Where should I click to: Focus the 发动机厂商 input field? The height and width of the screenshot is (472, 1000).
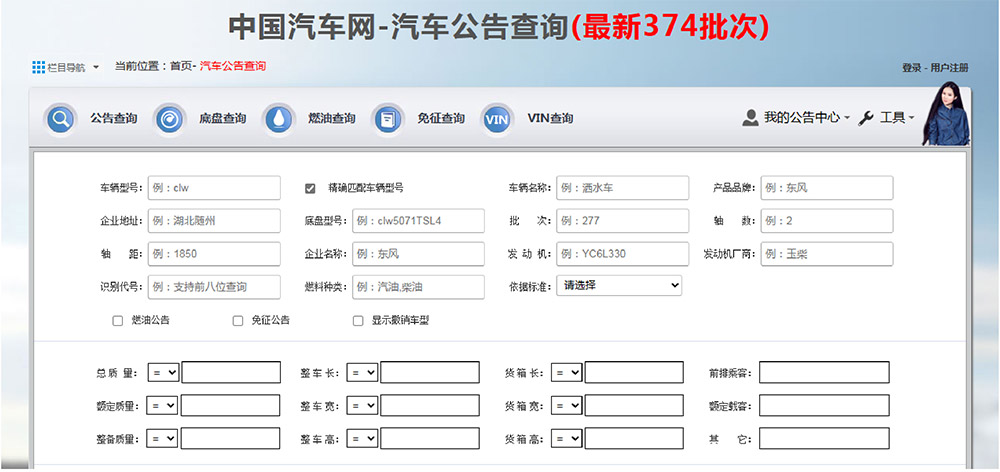[827, 254]
